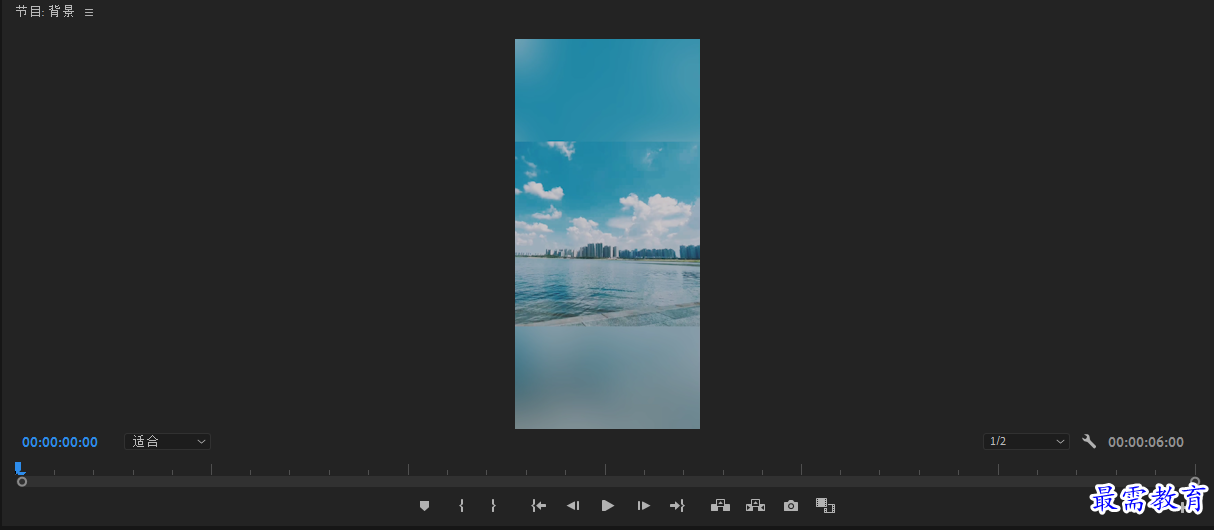Open the 适合 zoom level dropdown
The height and width of the screenshot is (530, 1214).
[167, 441]
